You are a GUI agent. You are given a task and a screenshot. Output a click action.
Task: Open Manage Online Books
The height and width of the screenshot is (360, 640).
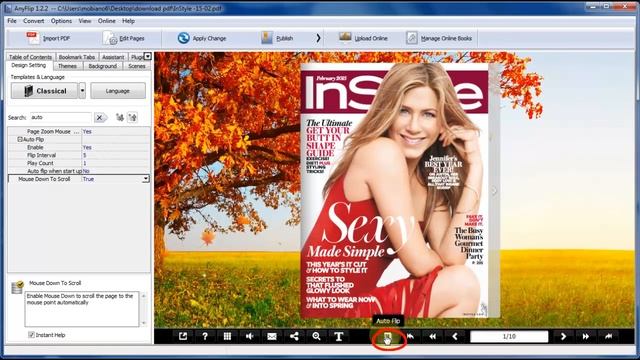439,38
